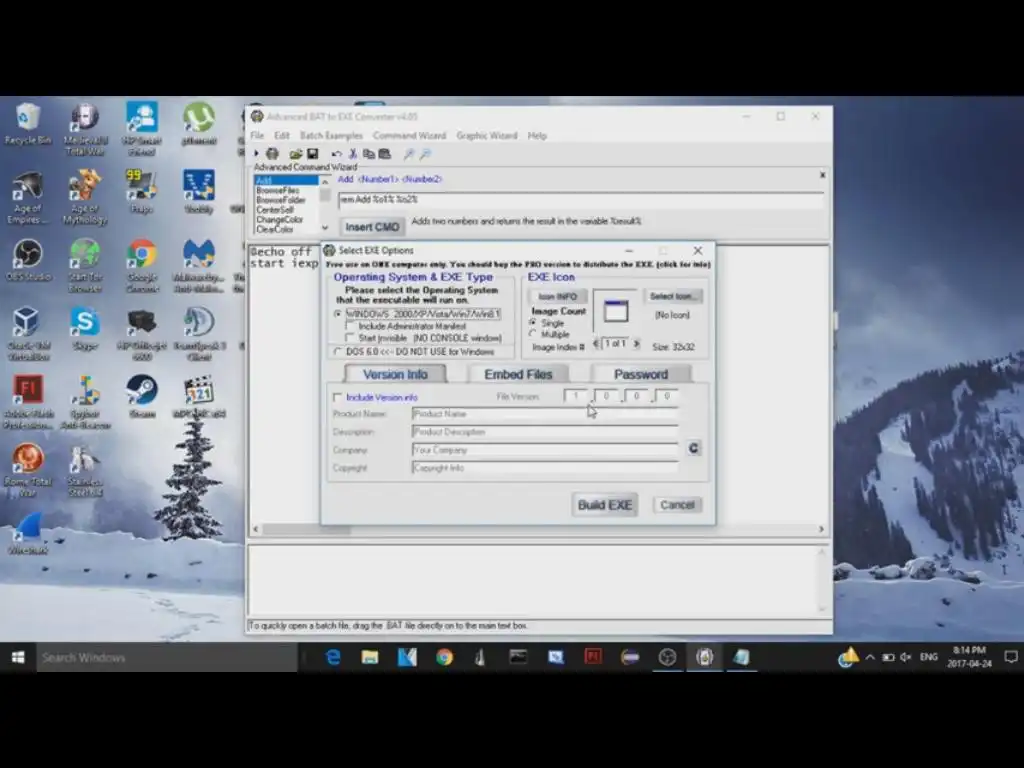Choose Single image count radio button
This screenshot has width=1024, height=768.
coord(533,323)
